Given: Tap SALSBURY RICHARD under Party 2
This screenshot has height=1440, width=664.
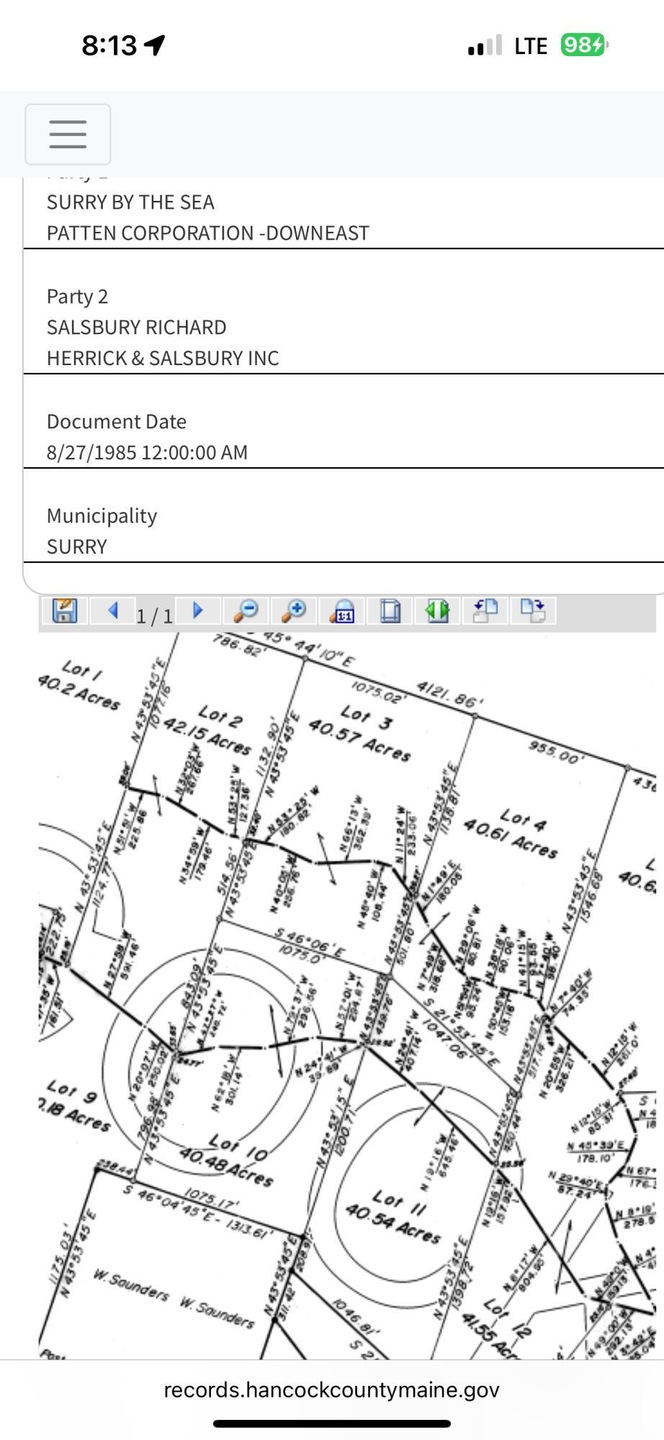Looking at the screenshot, I should 136,327.
